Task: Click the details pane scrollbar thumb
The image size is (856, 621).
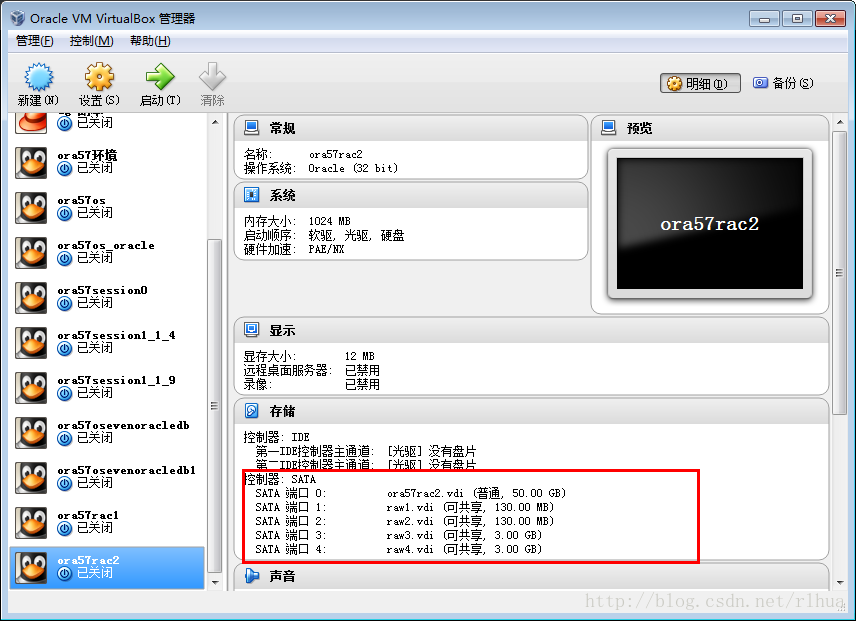Action: coord(840,273)
